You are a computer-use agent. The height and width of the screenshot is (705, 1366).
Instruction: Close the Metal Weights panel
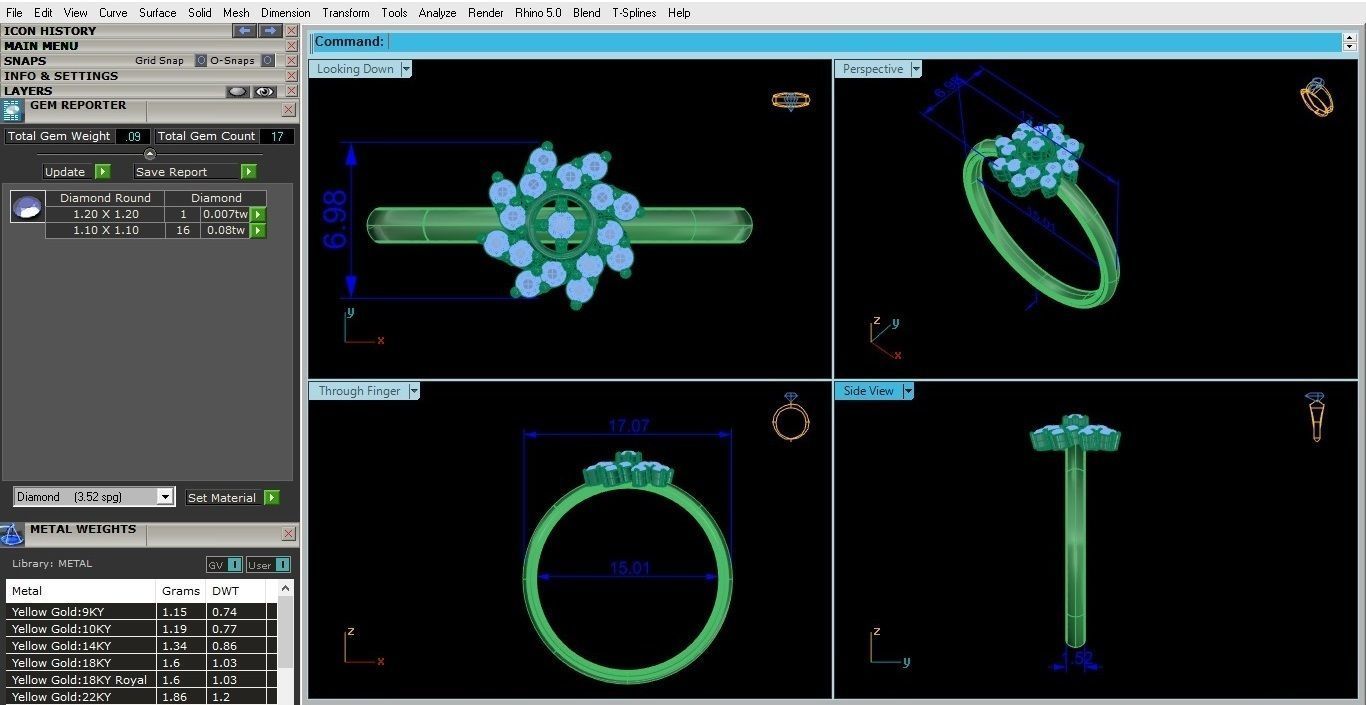point(289,534)
